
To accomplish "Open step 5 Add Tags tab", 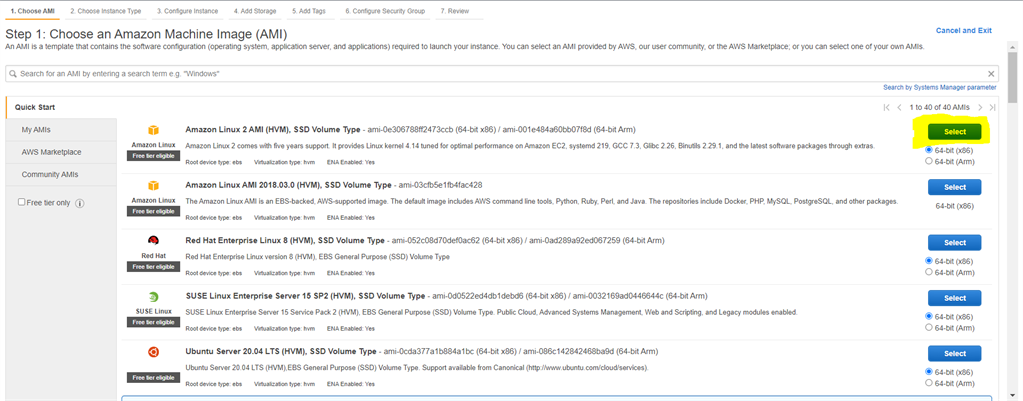I will coord(311,11).
